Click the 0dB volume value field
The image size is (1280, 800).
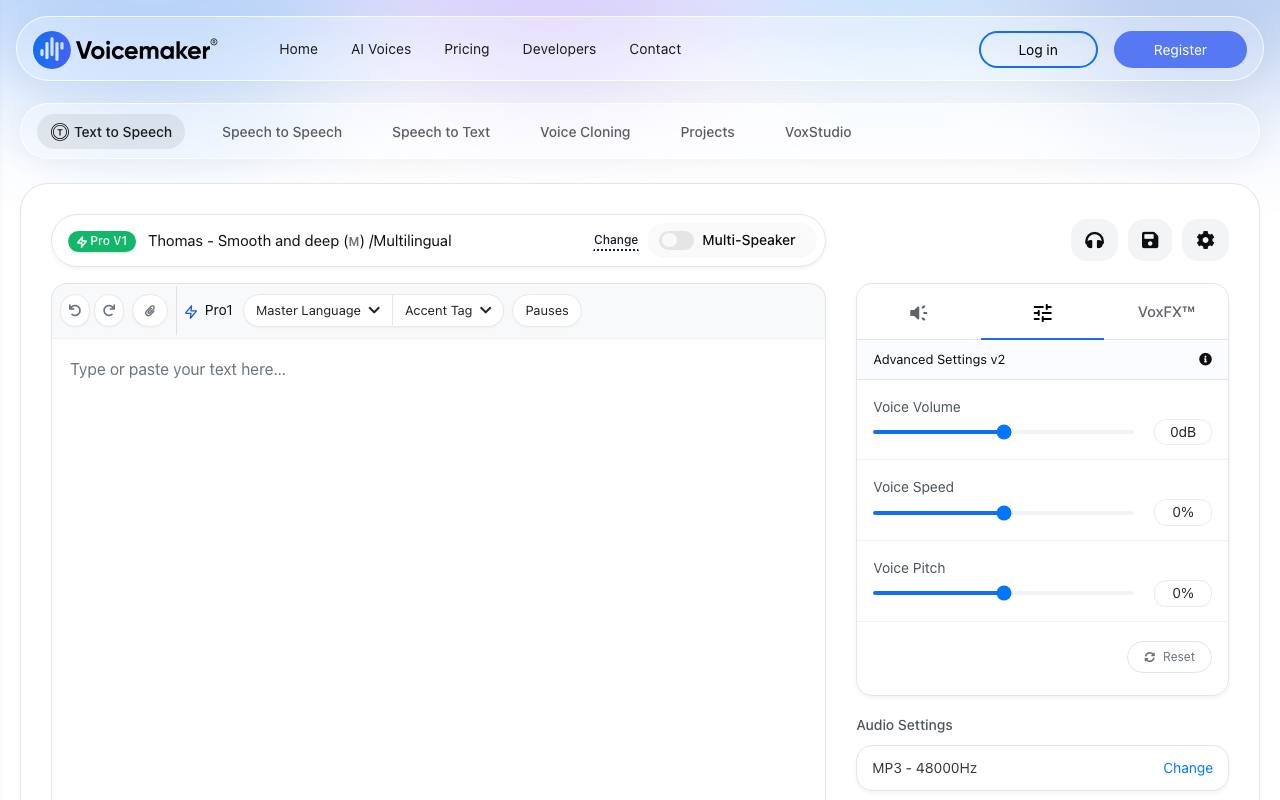pos(1183,432)
